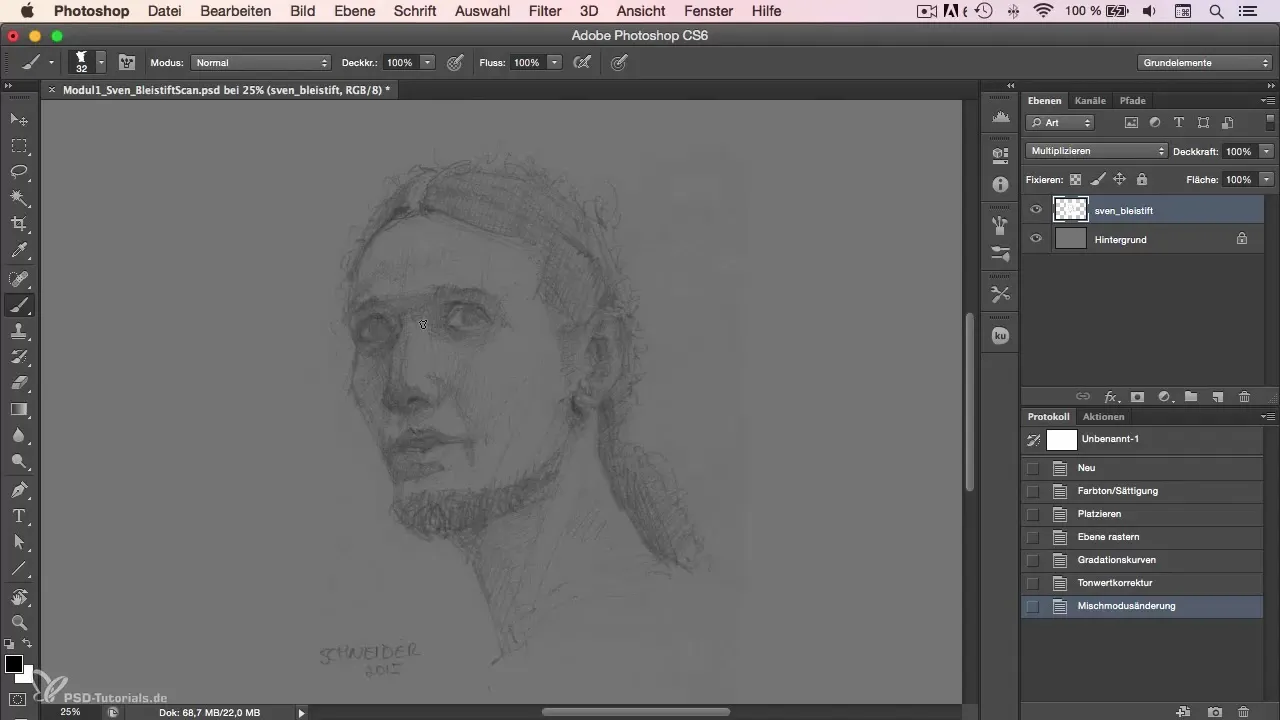Screen dimensions: 1280x720
Task: Select the History Brush tool
Action: click(19, 357)
